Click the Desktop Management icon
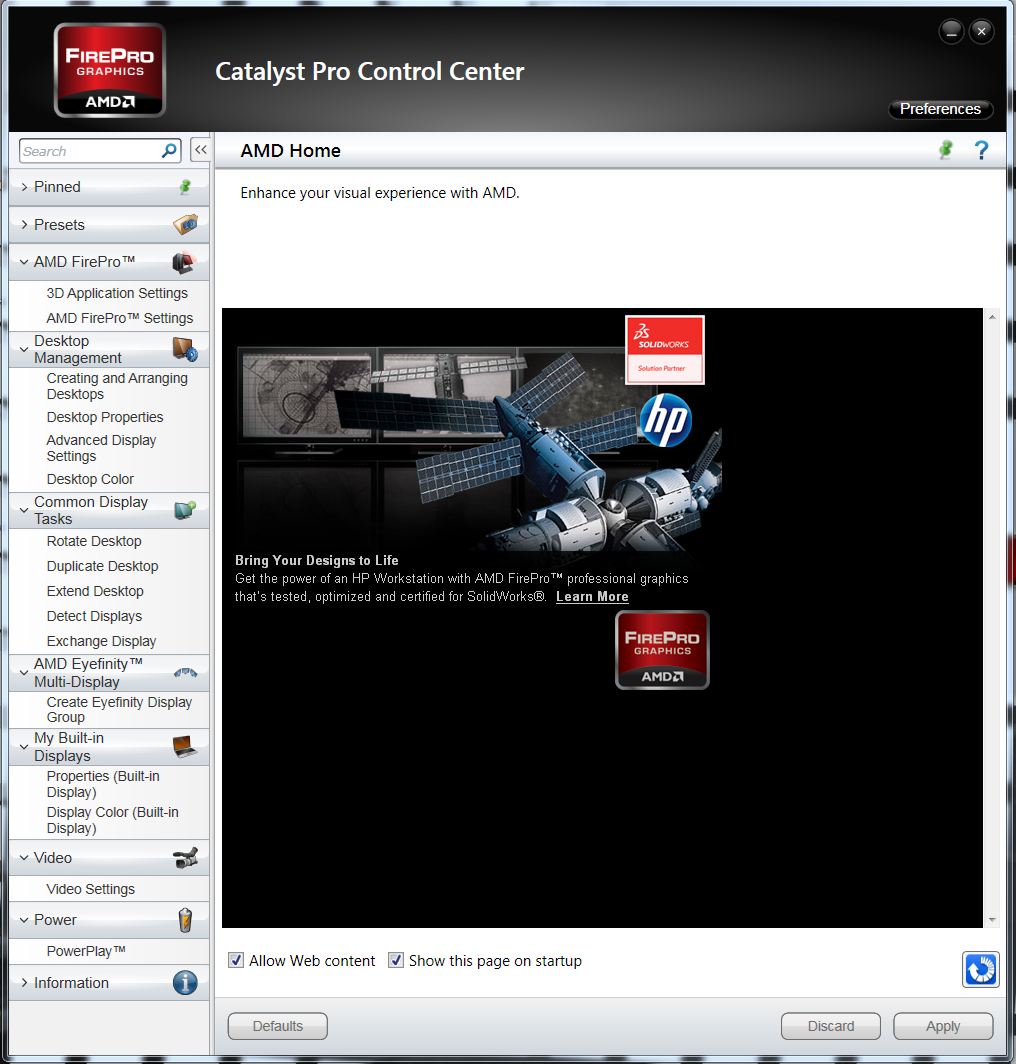The image size is (1016, 1064). (185, 349)
